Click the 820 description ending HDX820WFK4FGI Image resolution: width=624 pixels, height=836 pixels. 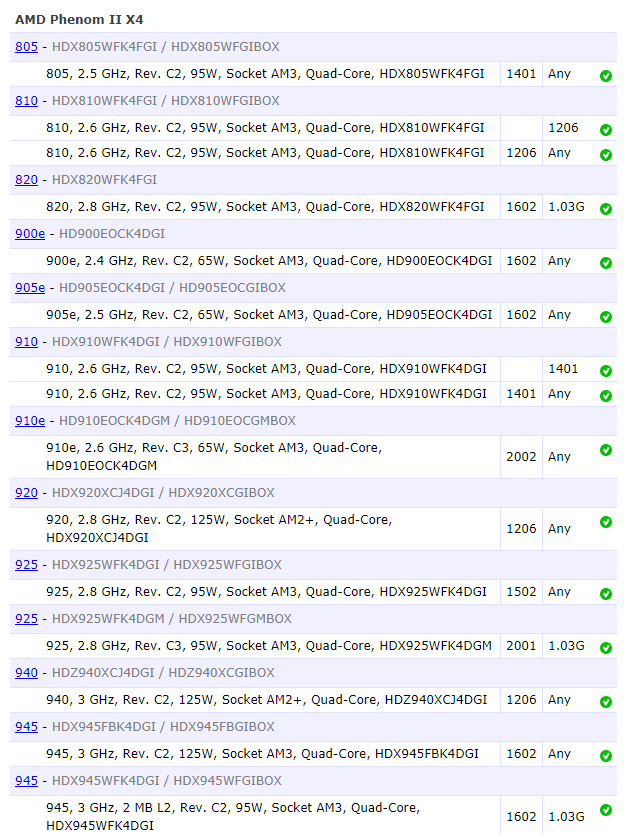tap(265, 206)
